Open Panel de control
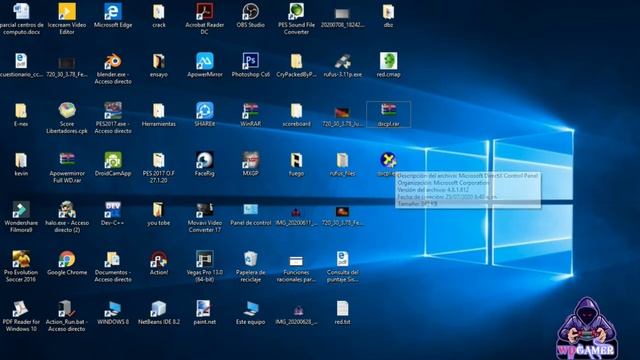The width and height of the screenshot is (640, 360). coord(251,214)
